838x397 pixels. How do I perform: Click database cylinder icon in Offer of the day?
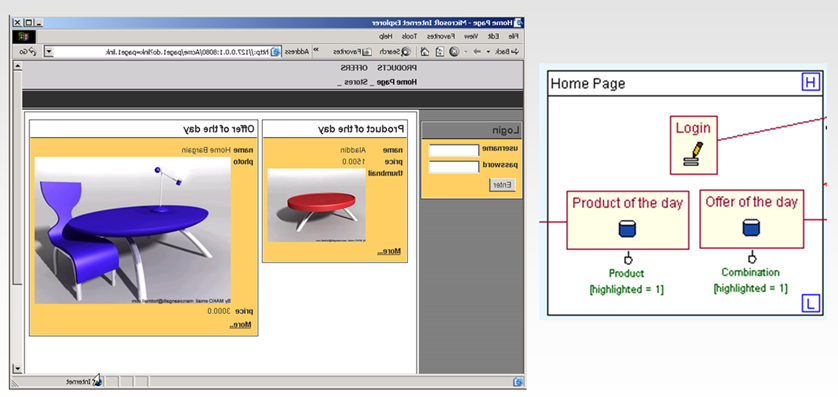tap(751, 228)
